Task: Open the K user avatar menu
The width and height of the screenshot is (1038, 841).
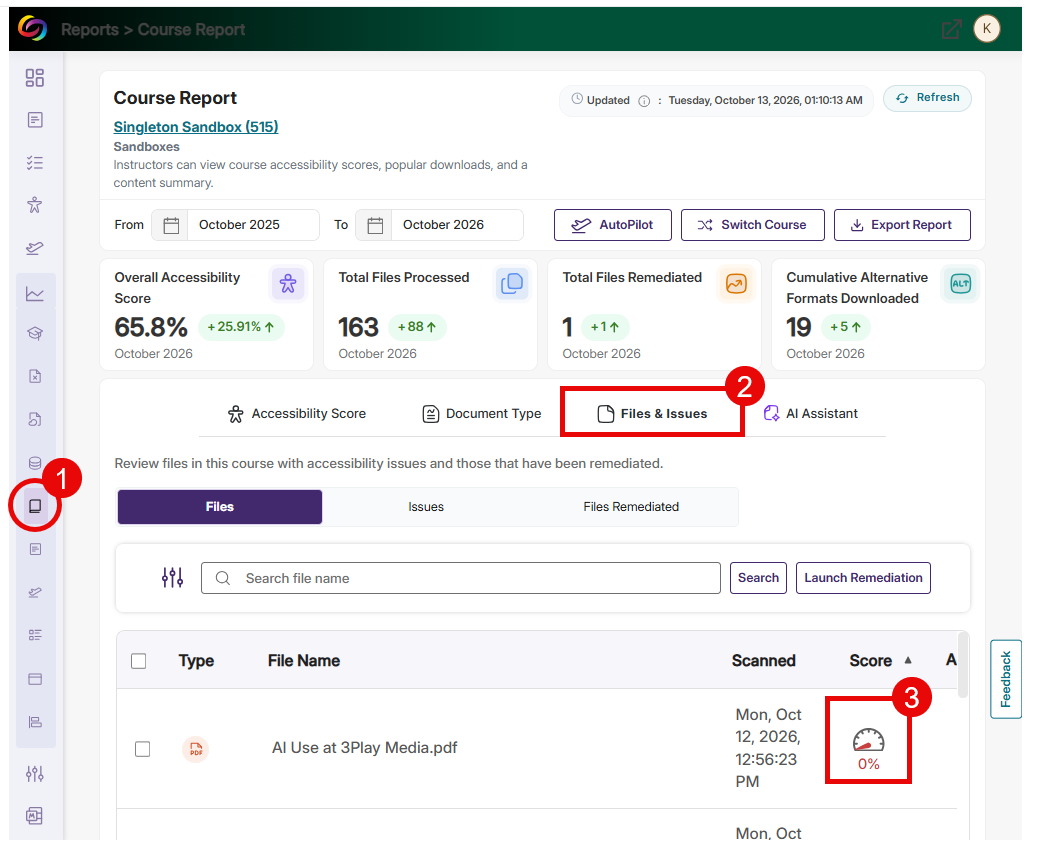Action: 986,28
